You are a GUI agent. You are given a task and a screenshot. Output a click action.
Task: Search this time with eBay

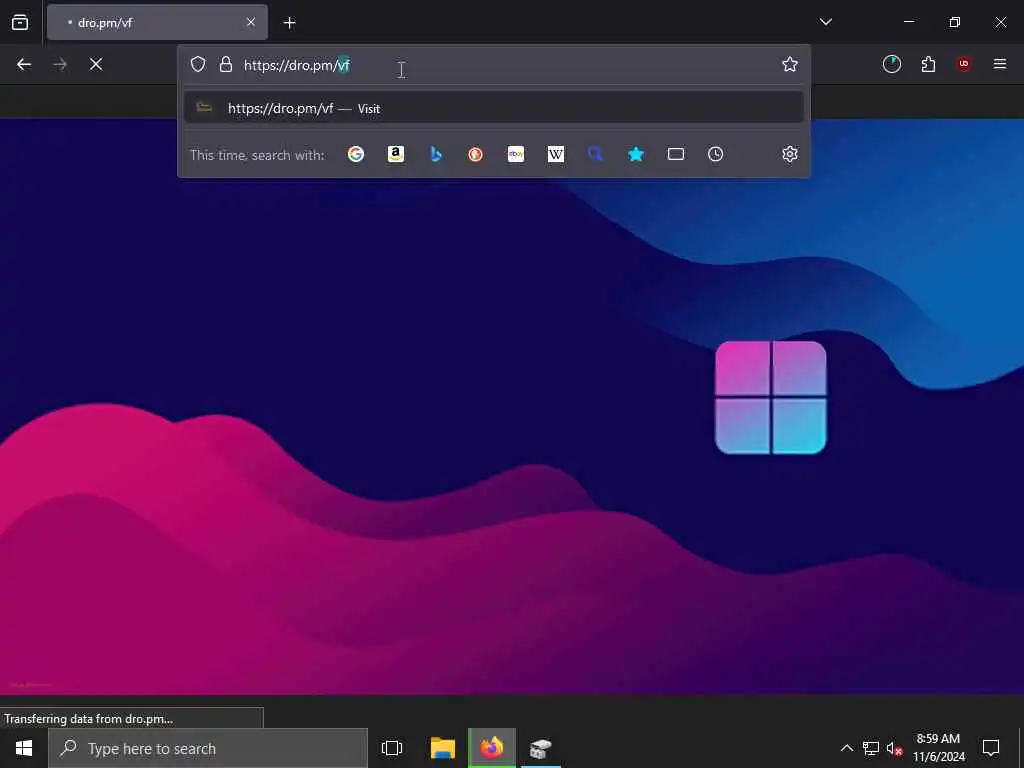click(516, 154)
